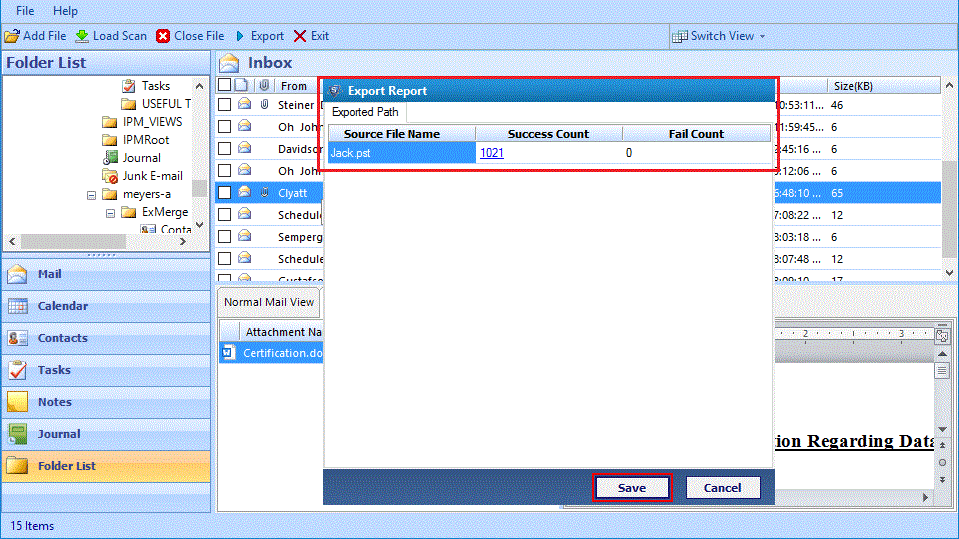Select the Junk E-mail folder

[x=152, y=176]
